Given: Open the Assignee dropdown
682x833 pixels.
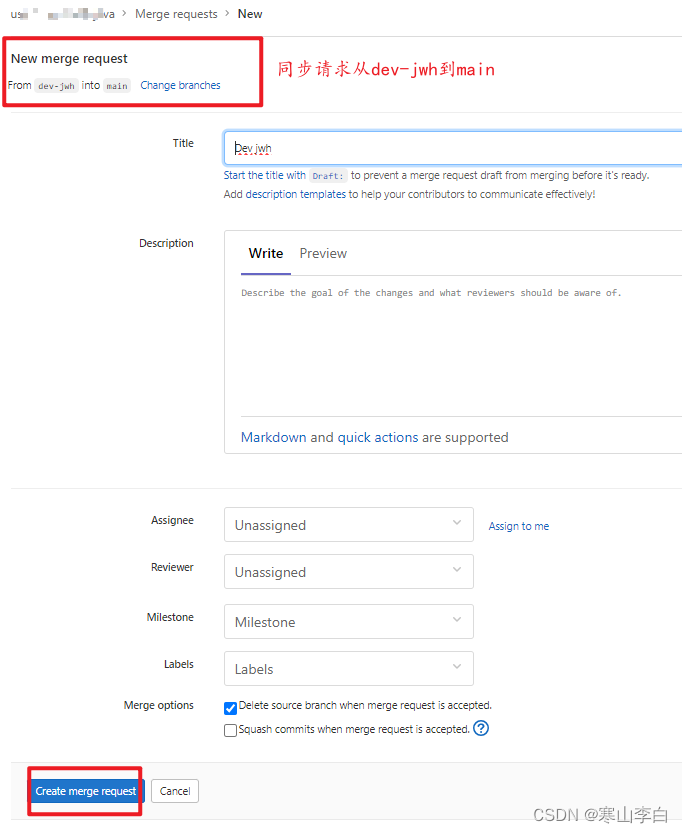Looking at the screenshot, I should (x=348, y=524).
